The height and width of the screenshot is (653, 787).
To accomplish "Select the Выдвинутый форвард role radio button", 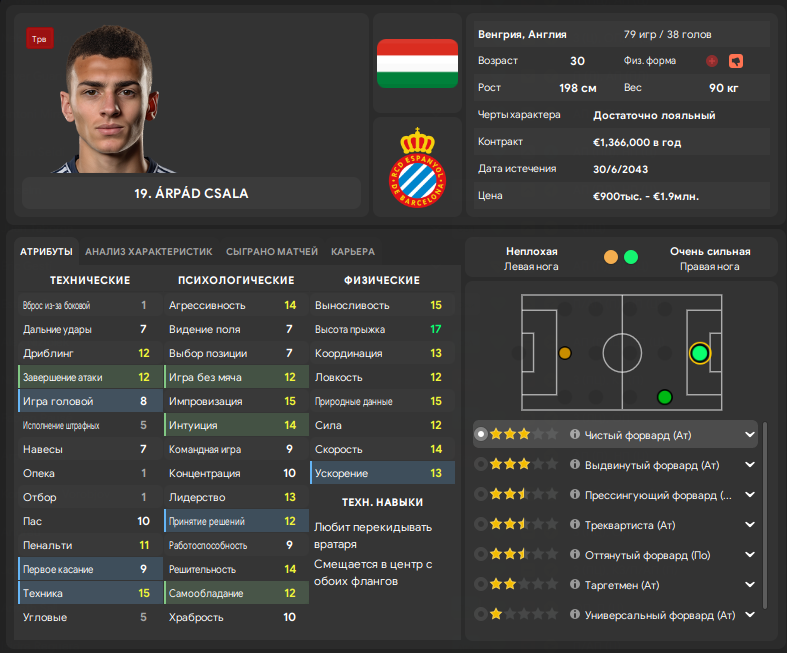I will [481, 465].
